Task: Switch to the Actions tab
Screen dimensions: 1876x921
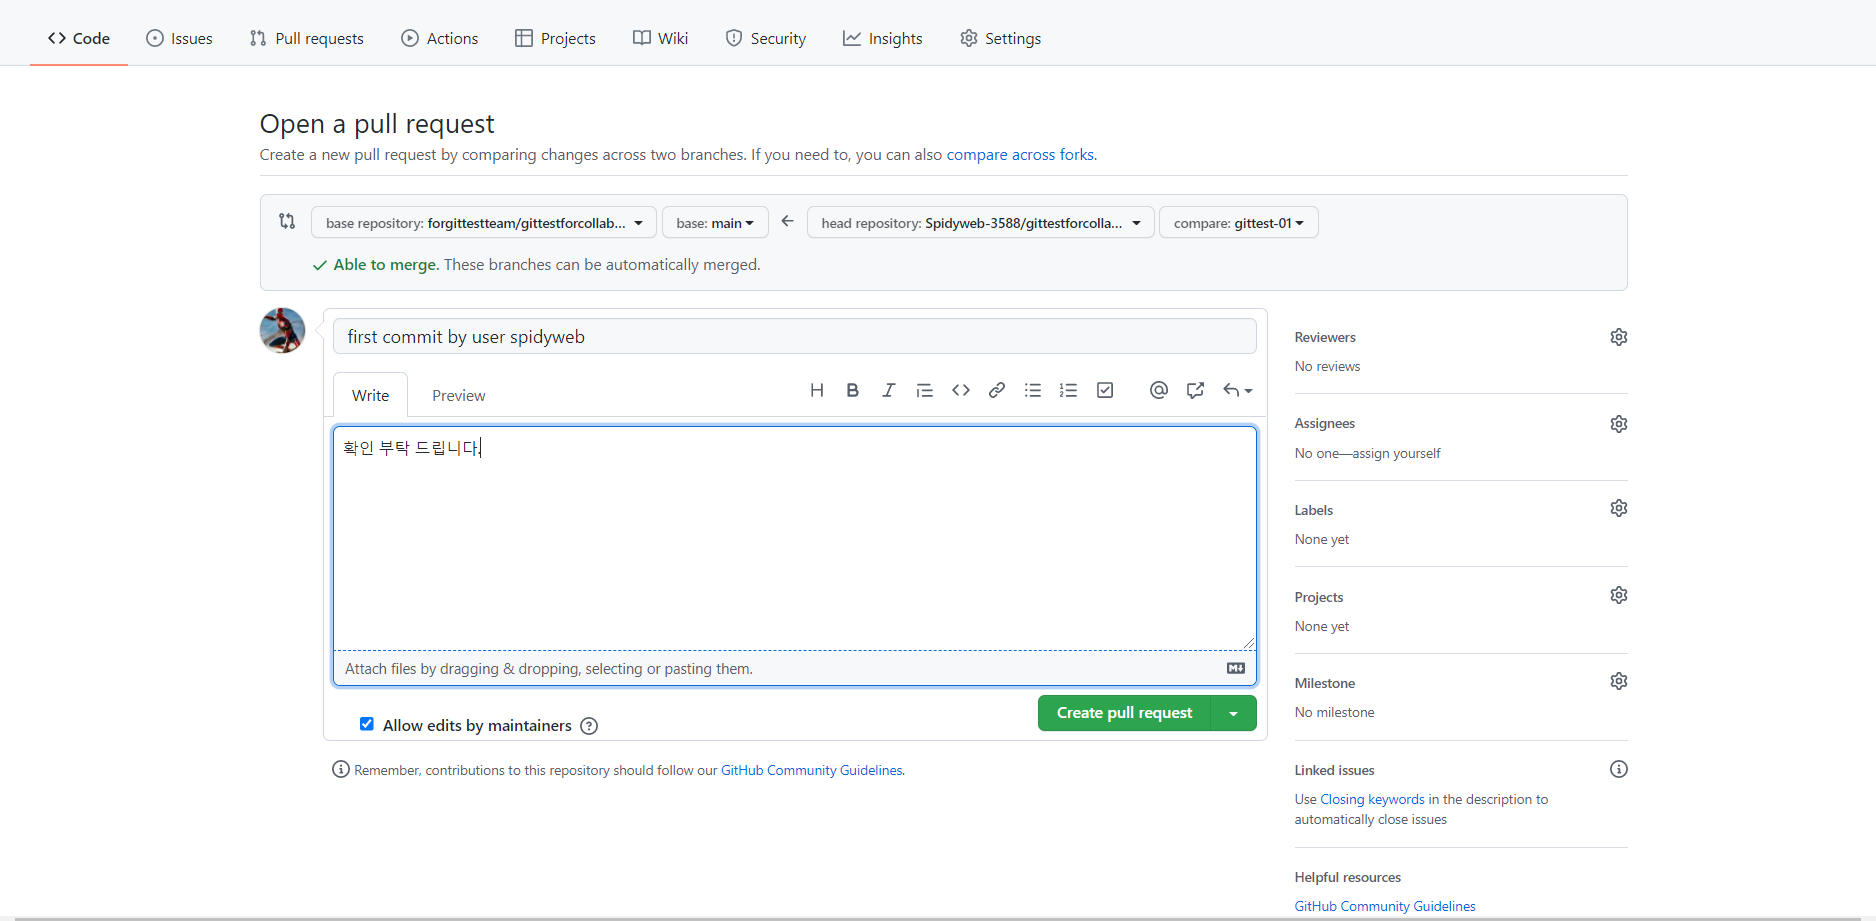Action: tap(440, 38)
